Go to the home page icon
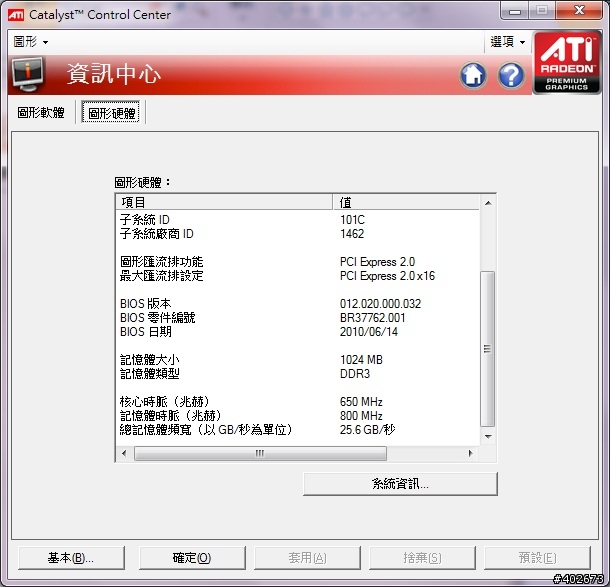 pyautogui.click(x=473, y=75)
